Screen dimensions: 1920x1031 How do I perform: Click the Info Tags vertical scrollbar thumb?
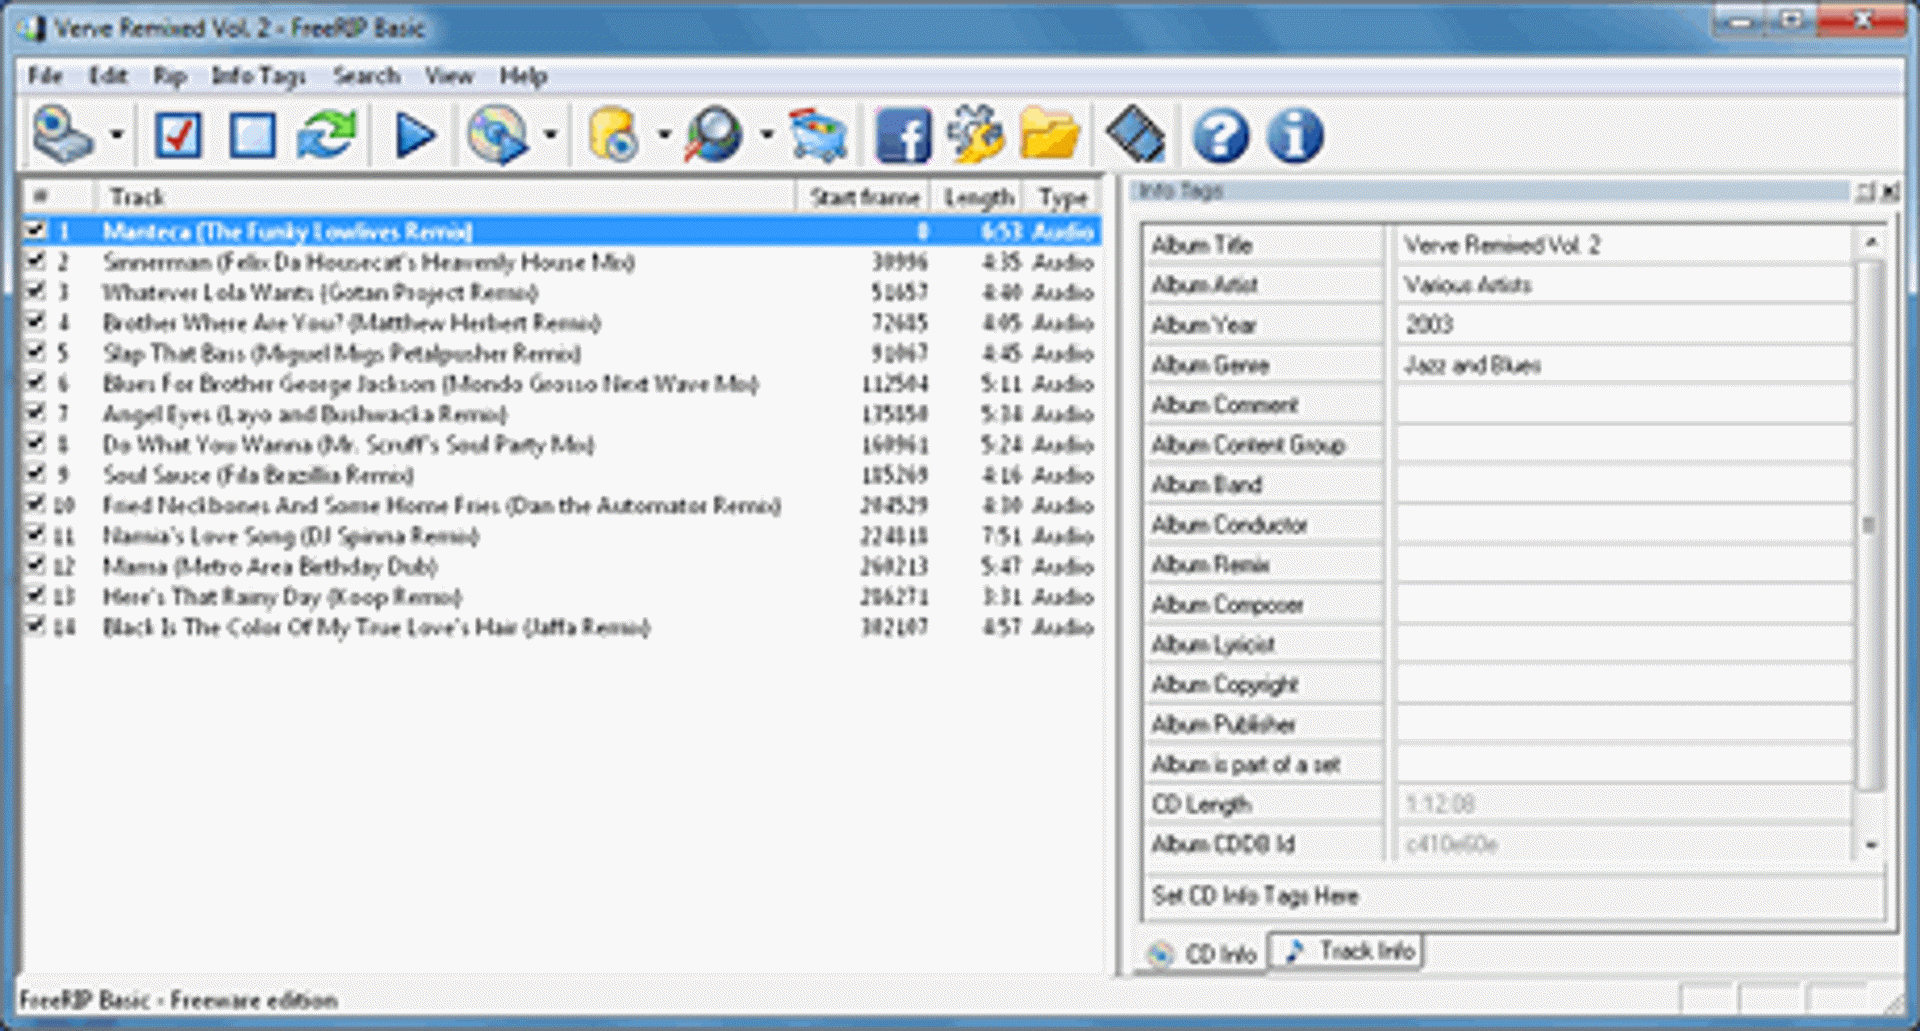tap(1870, 525)
